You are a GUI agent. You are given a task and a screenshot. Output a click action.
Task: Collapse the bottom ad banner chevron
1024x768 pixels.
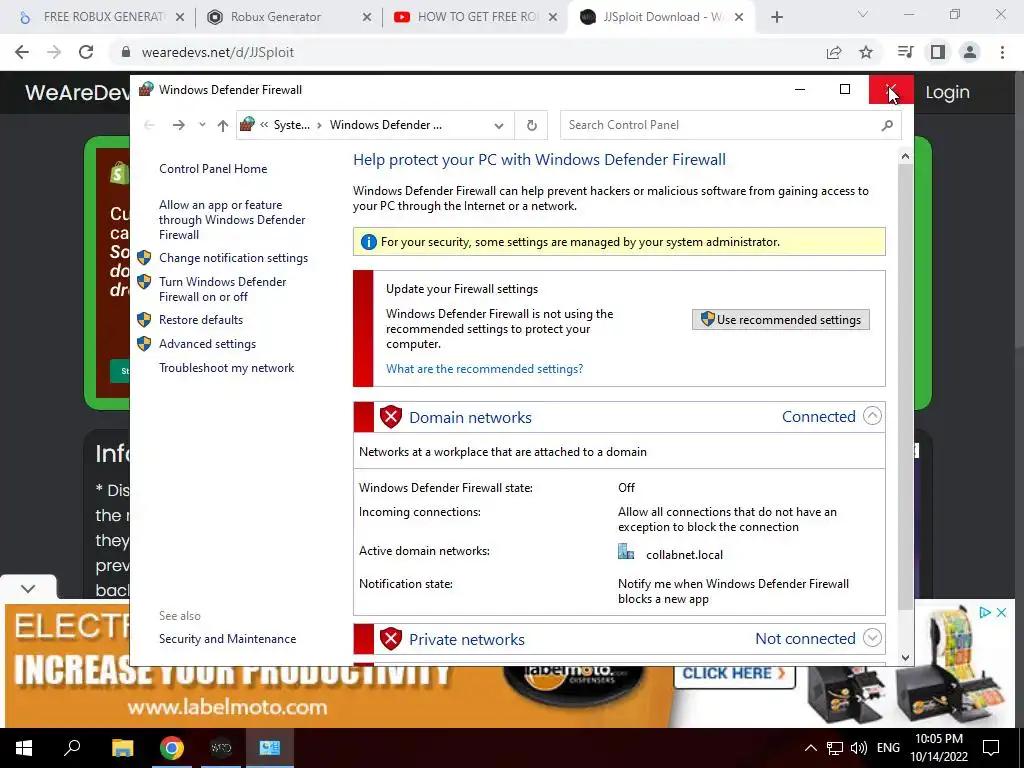coord(27,588)
